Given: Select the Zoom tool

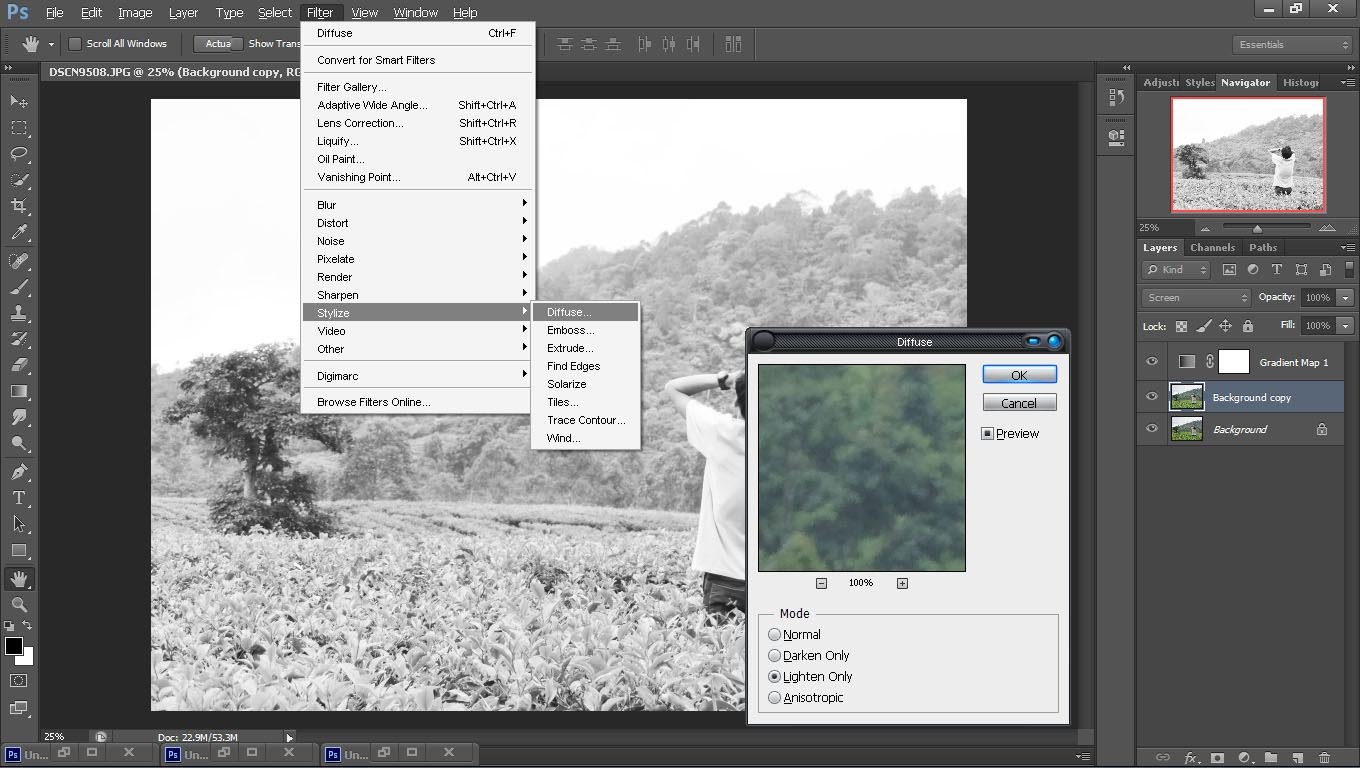Looking at the screenshot, I should point(19,604).
